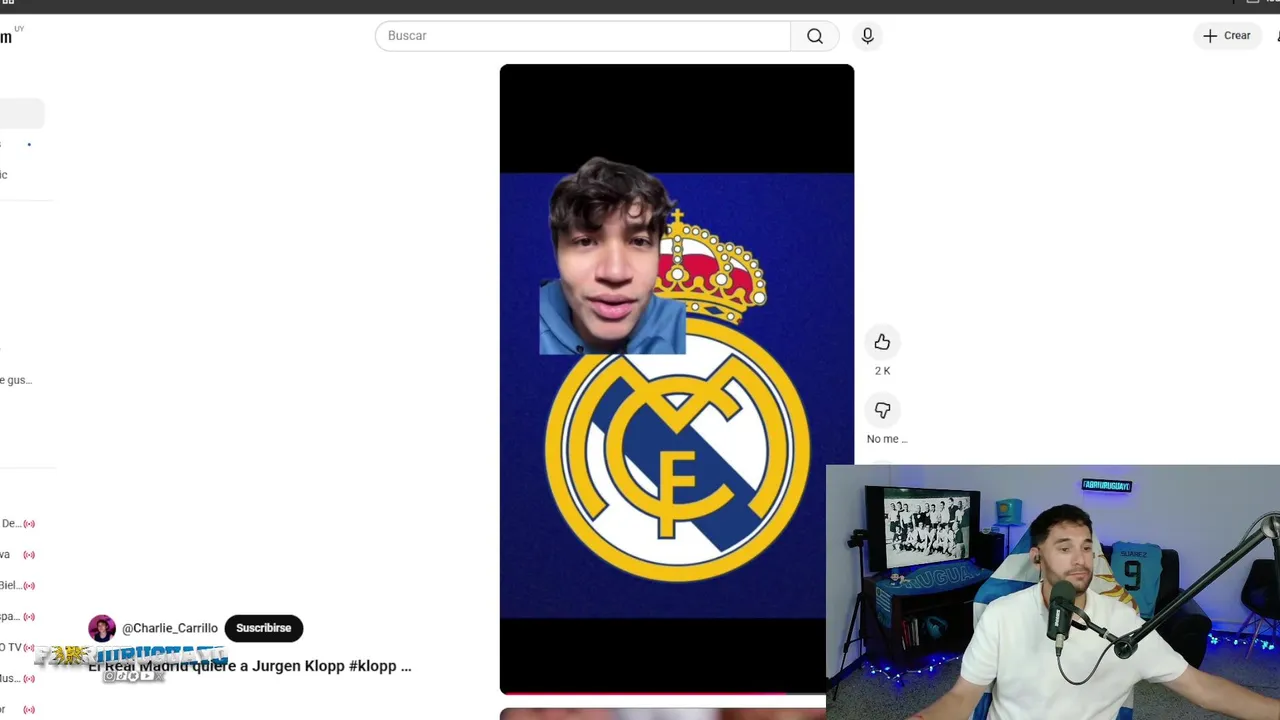1280x720 pixels.
Task: Like the short with thumbs up
Action: tap(882, 342)
